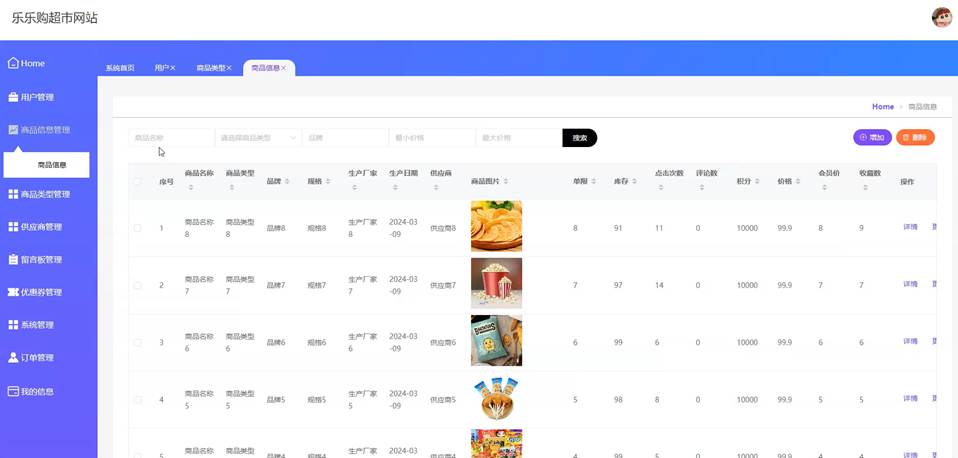The width and height of the screenshot is (958, 458).
Task: Click the 乐乐购超市网站 site title
Action: pyautogui.click(x=54, y=18)
